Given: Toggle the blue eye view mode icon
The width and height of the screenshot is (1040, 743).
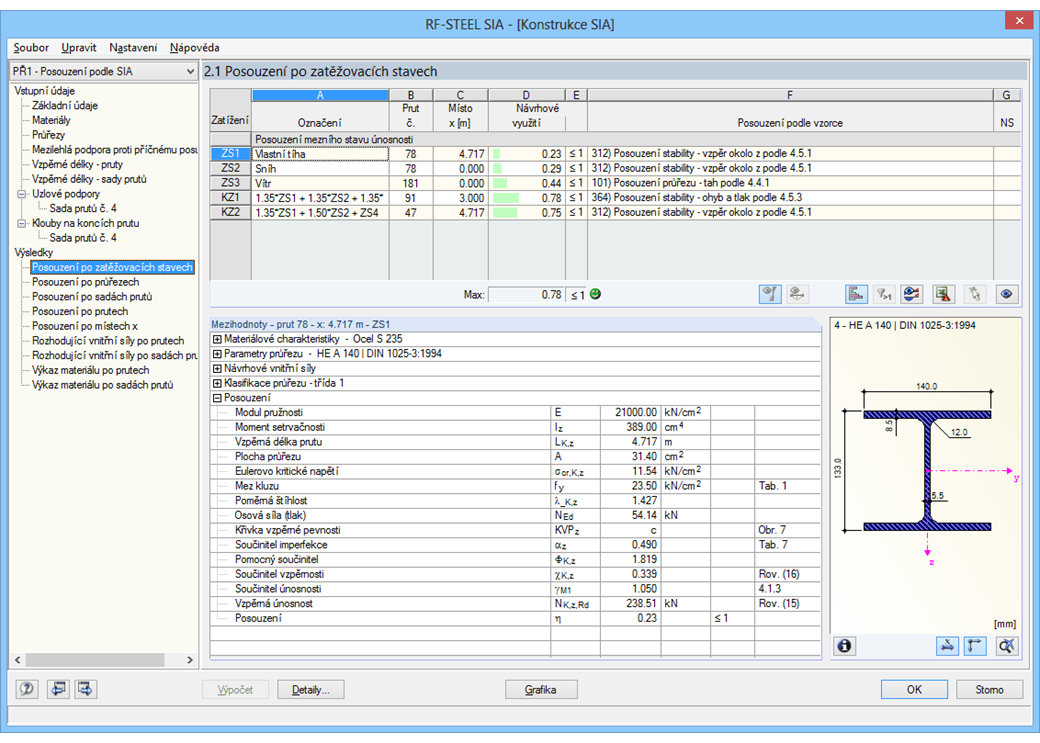Looking at the screenshot, I should (x=1006, y=294).
